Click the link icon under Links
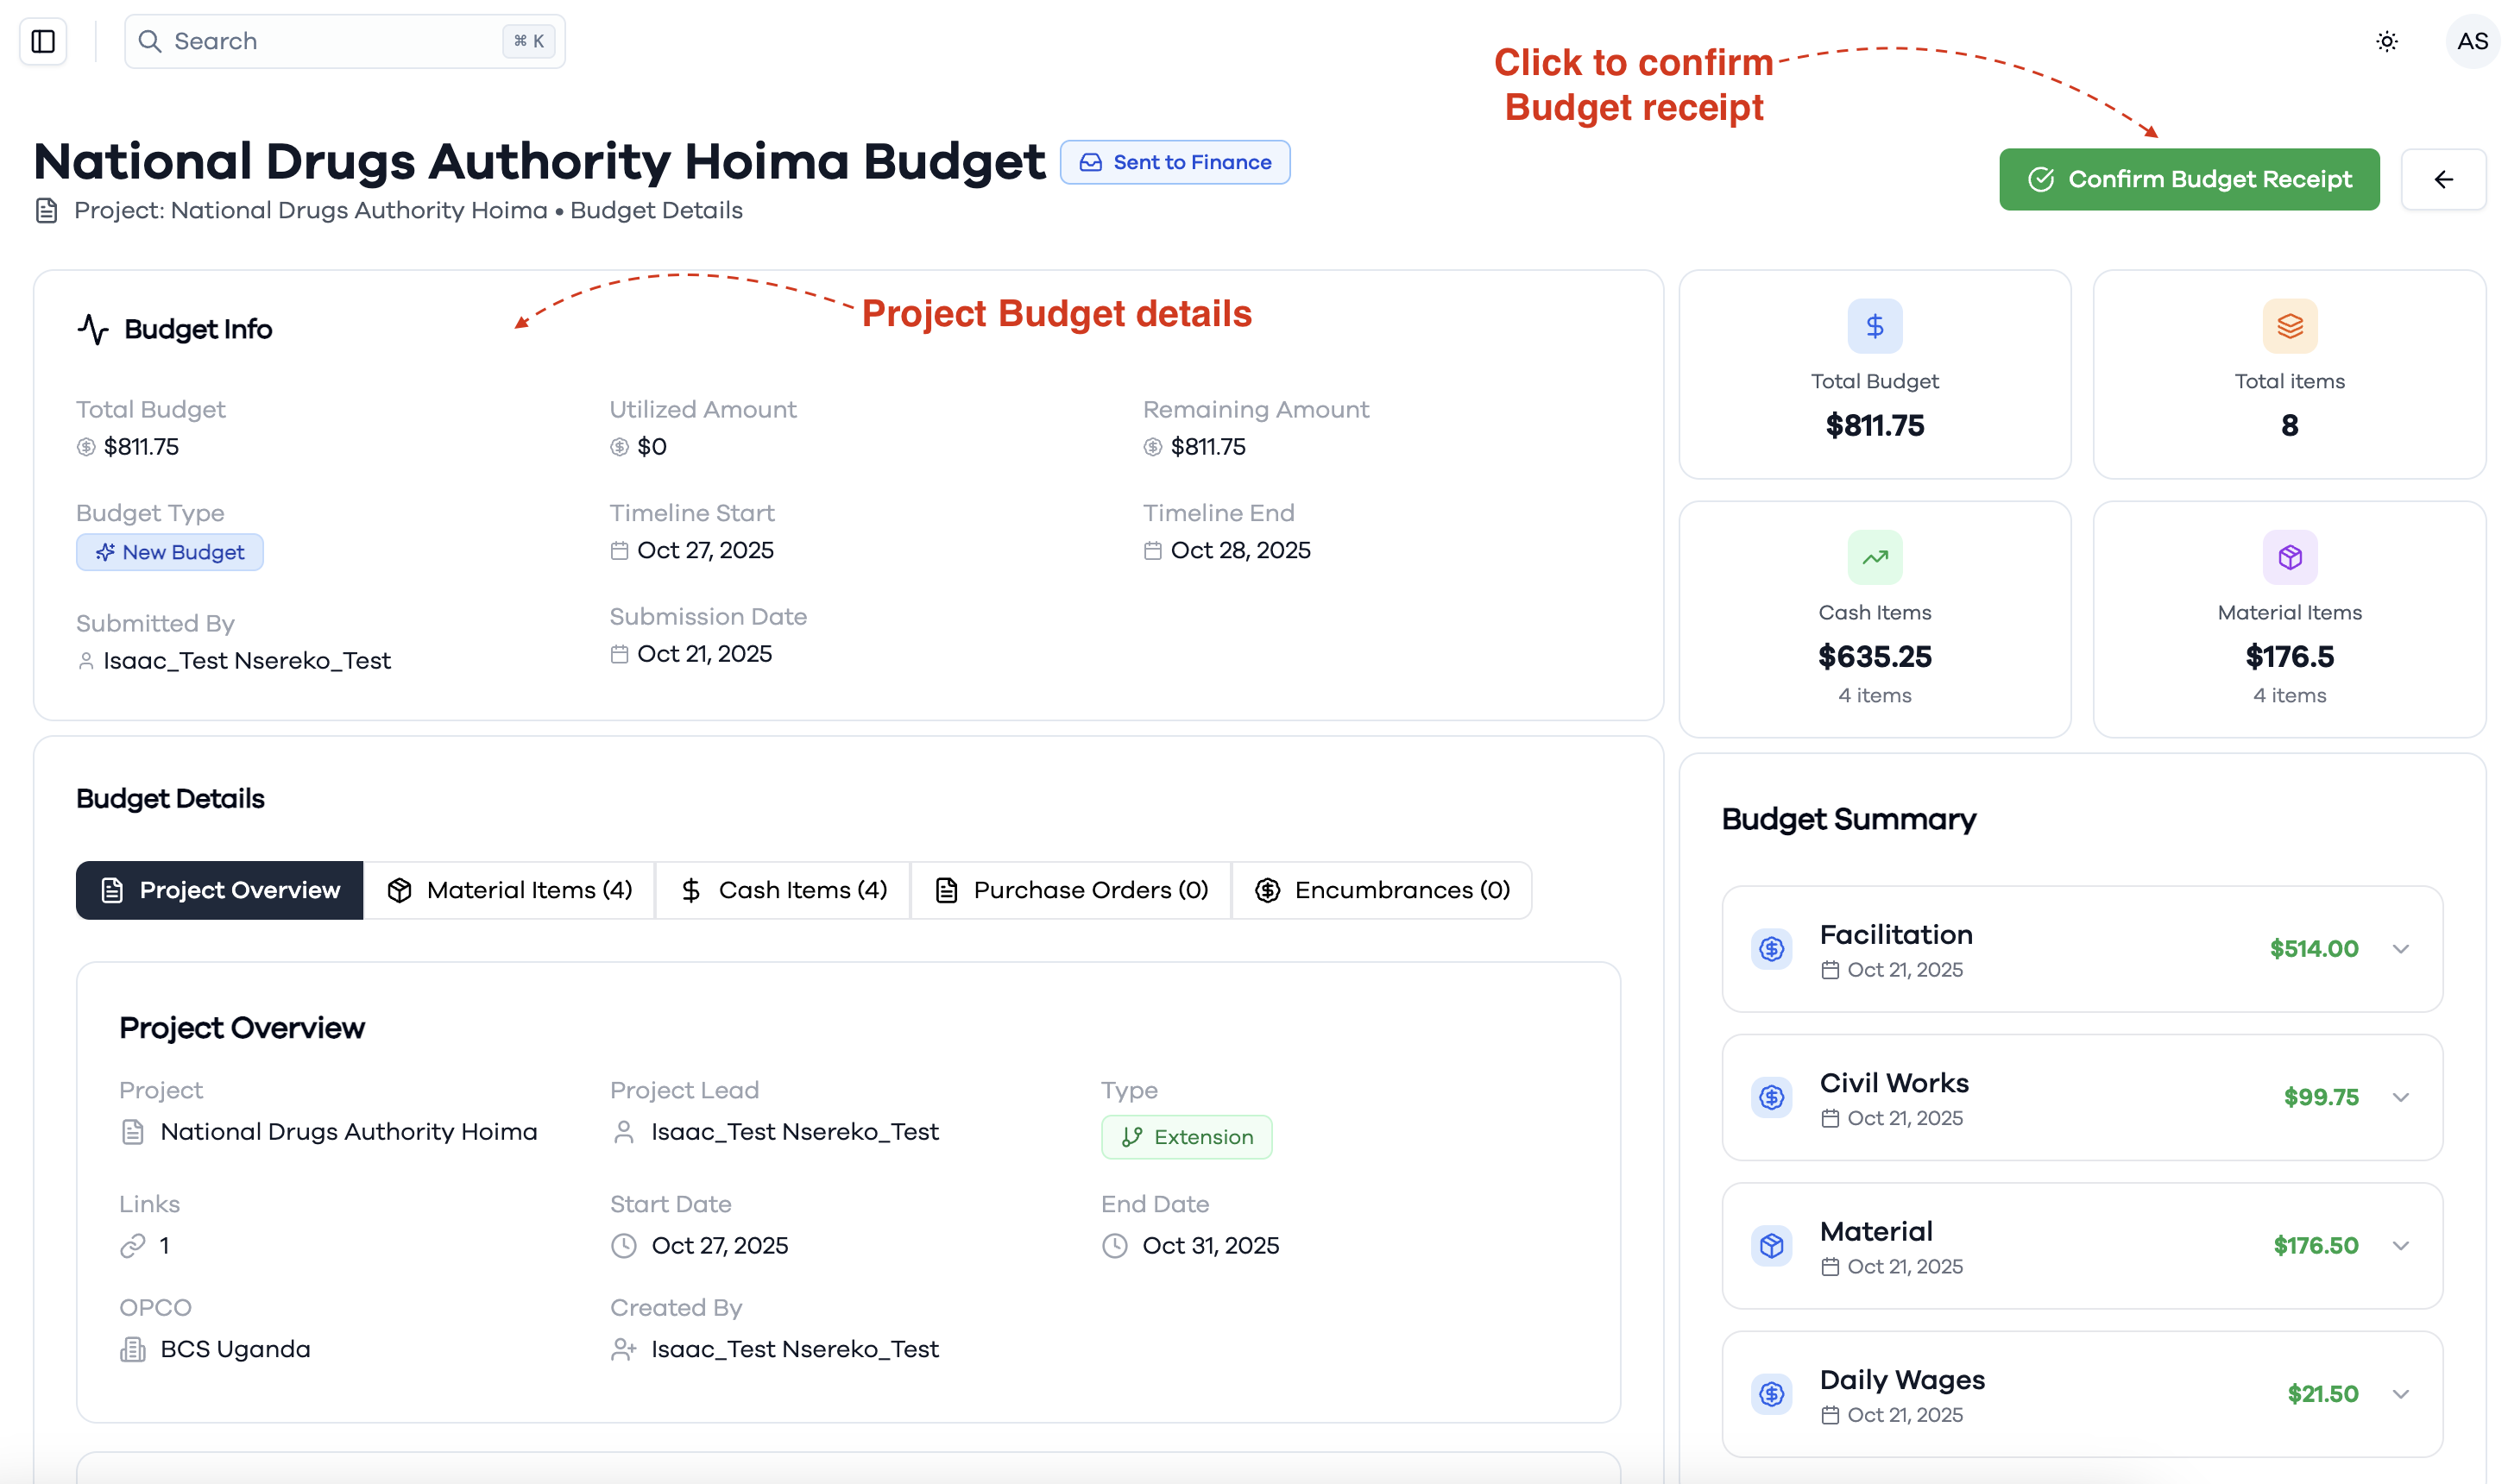Image resolution: width=2508 pixels, height=1484 pixels. 133,1245
